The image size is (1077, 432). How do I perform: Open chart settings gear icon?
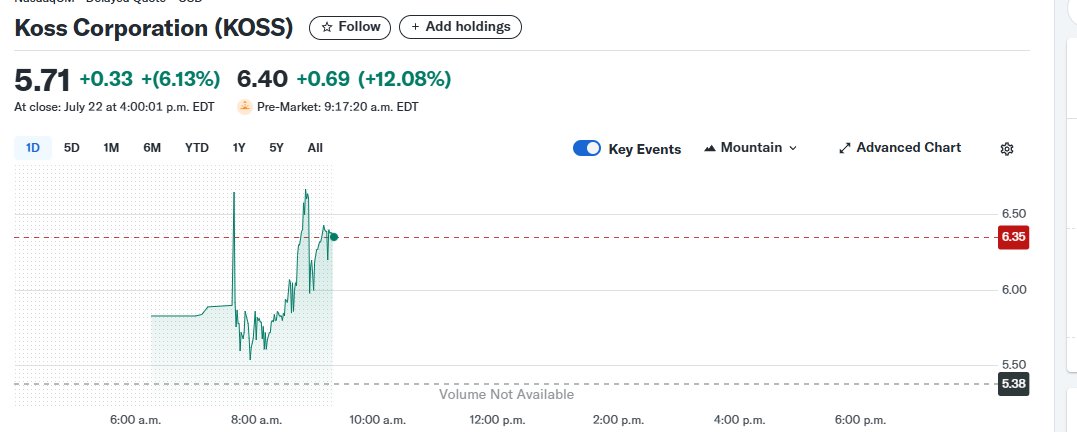(1006, 149)
